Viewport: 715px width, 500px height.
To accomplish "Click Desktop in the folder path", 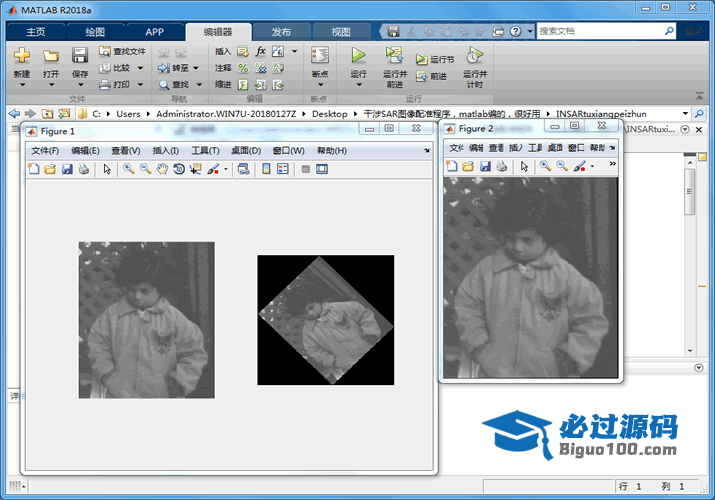I will pos(329,114).
